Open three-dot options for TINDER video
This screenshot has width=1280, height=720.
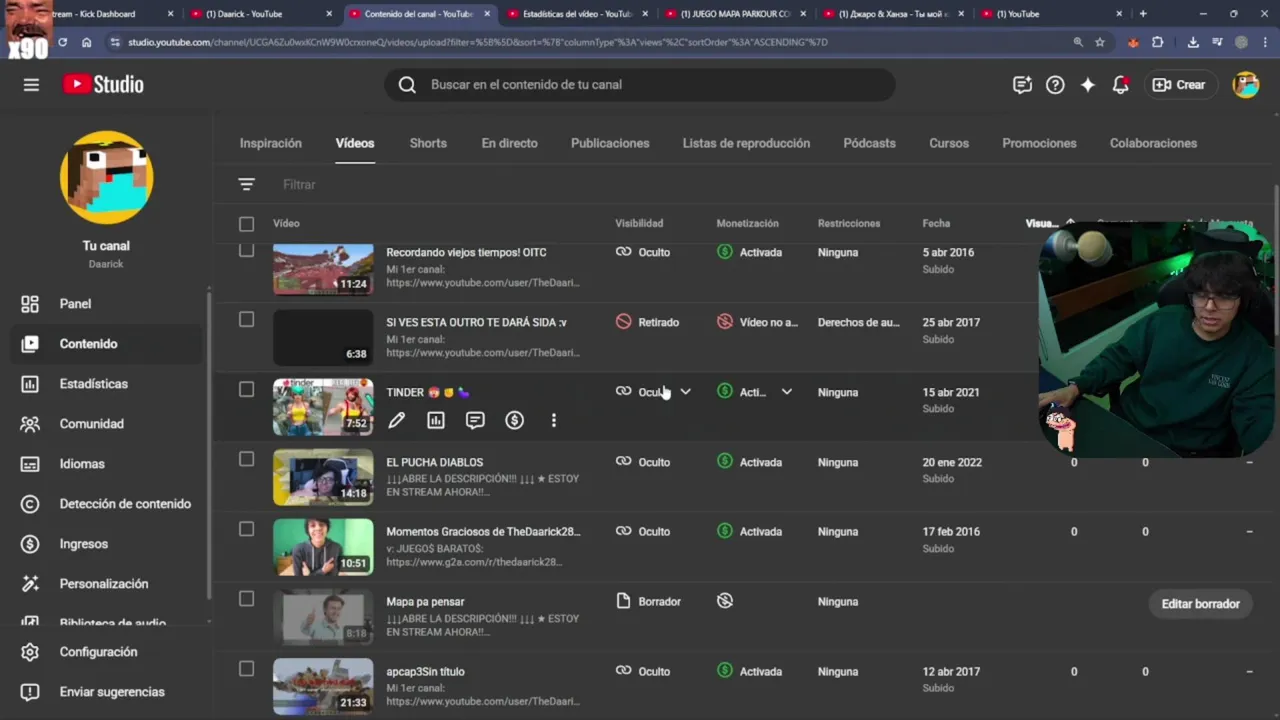pyautogui.click(x=554, y=421)
